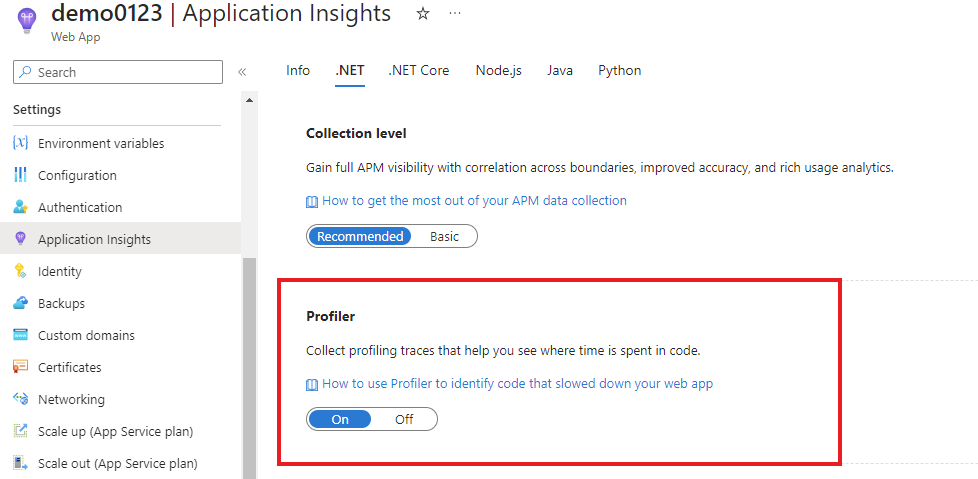Open the APM data collection help link

(x=474, y=200)
